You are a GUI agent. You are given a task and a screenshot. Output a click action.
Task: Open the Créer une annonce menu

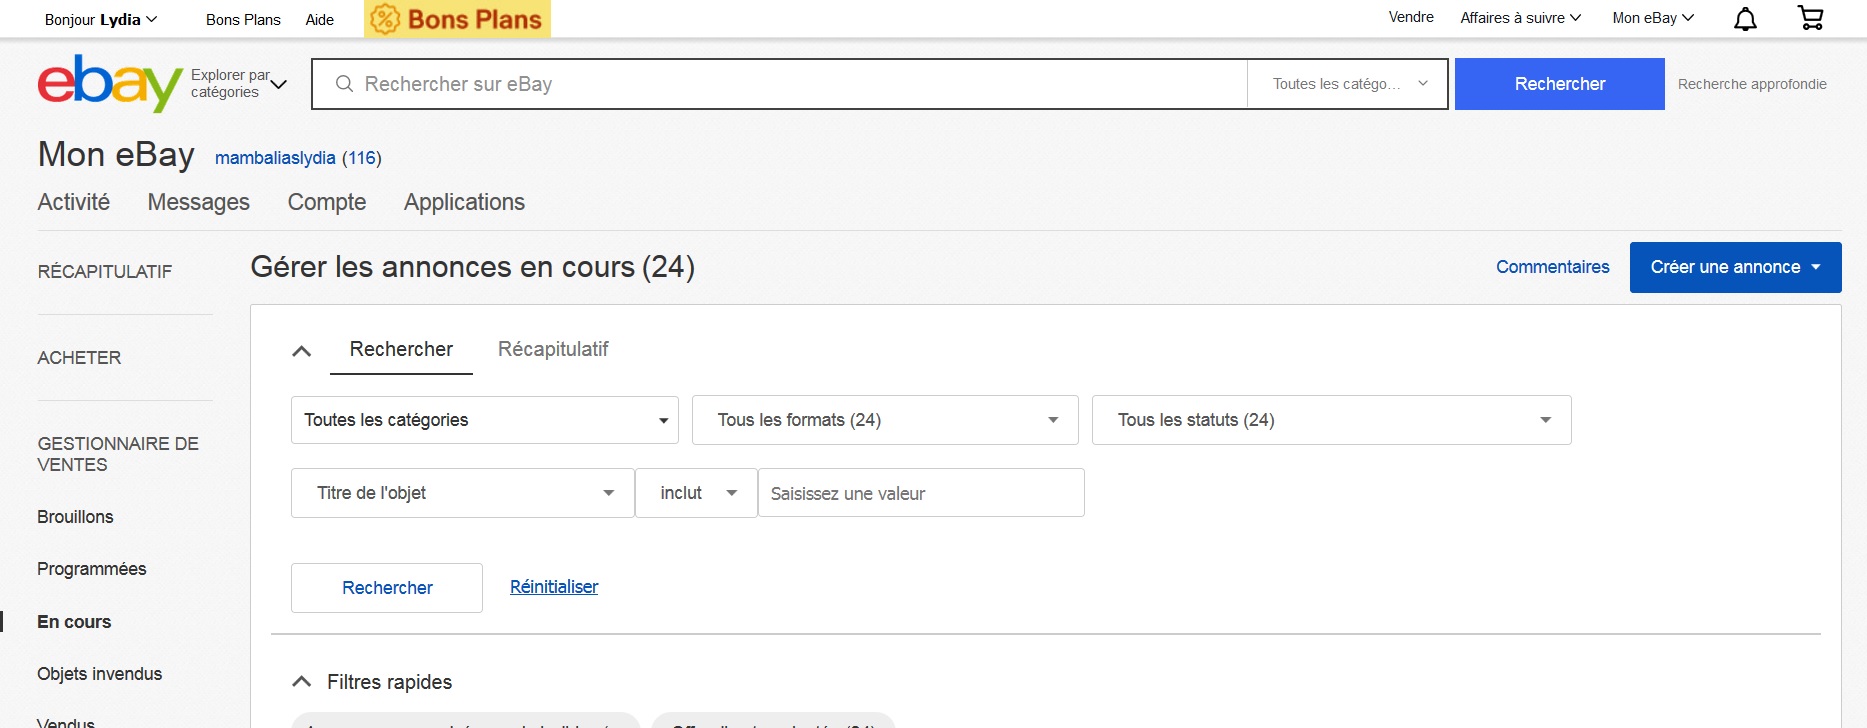(1736, 267)
